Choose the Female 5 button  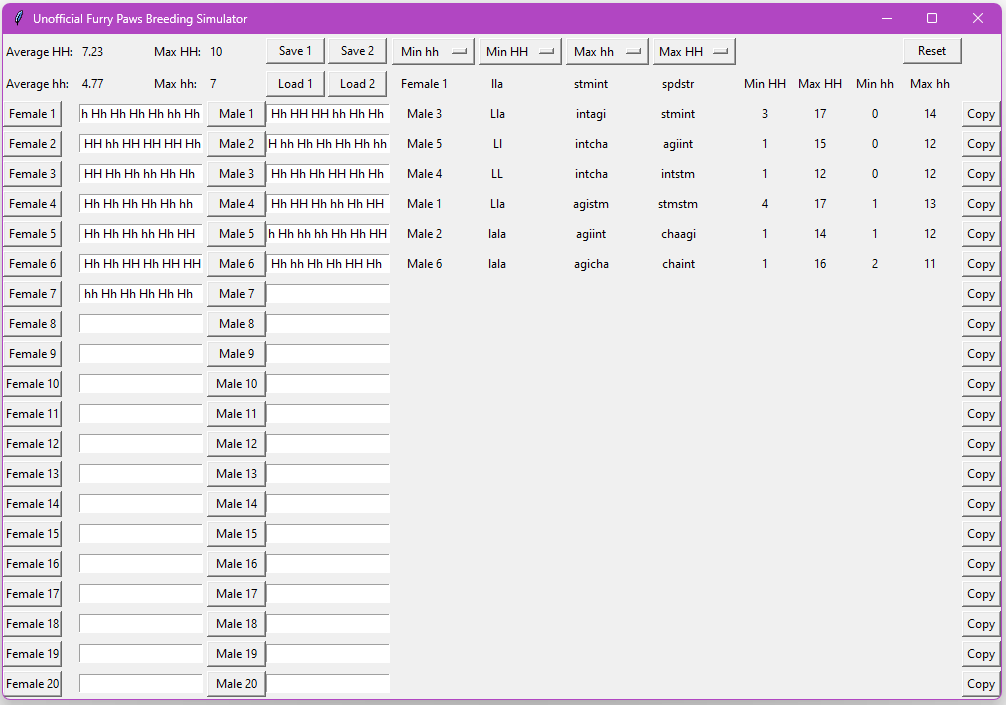33,234
